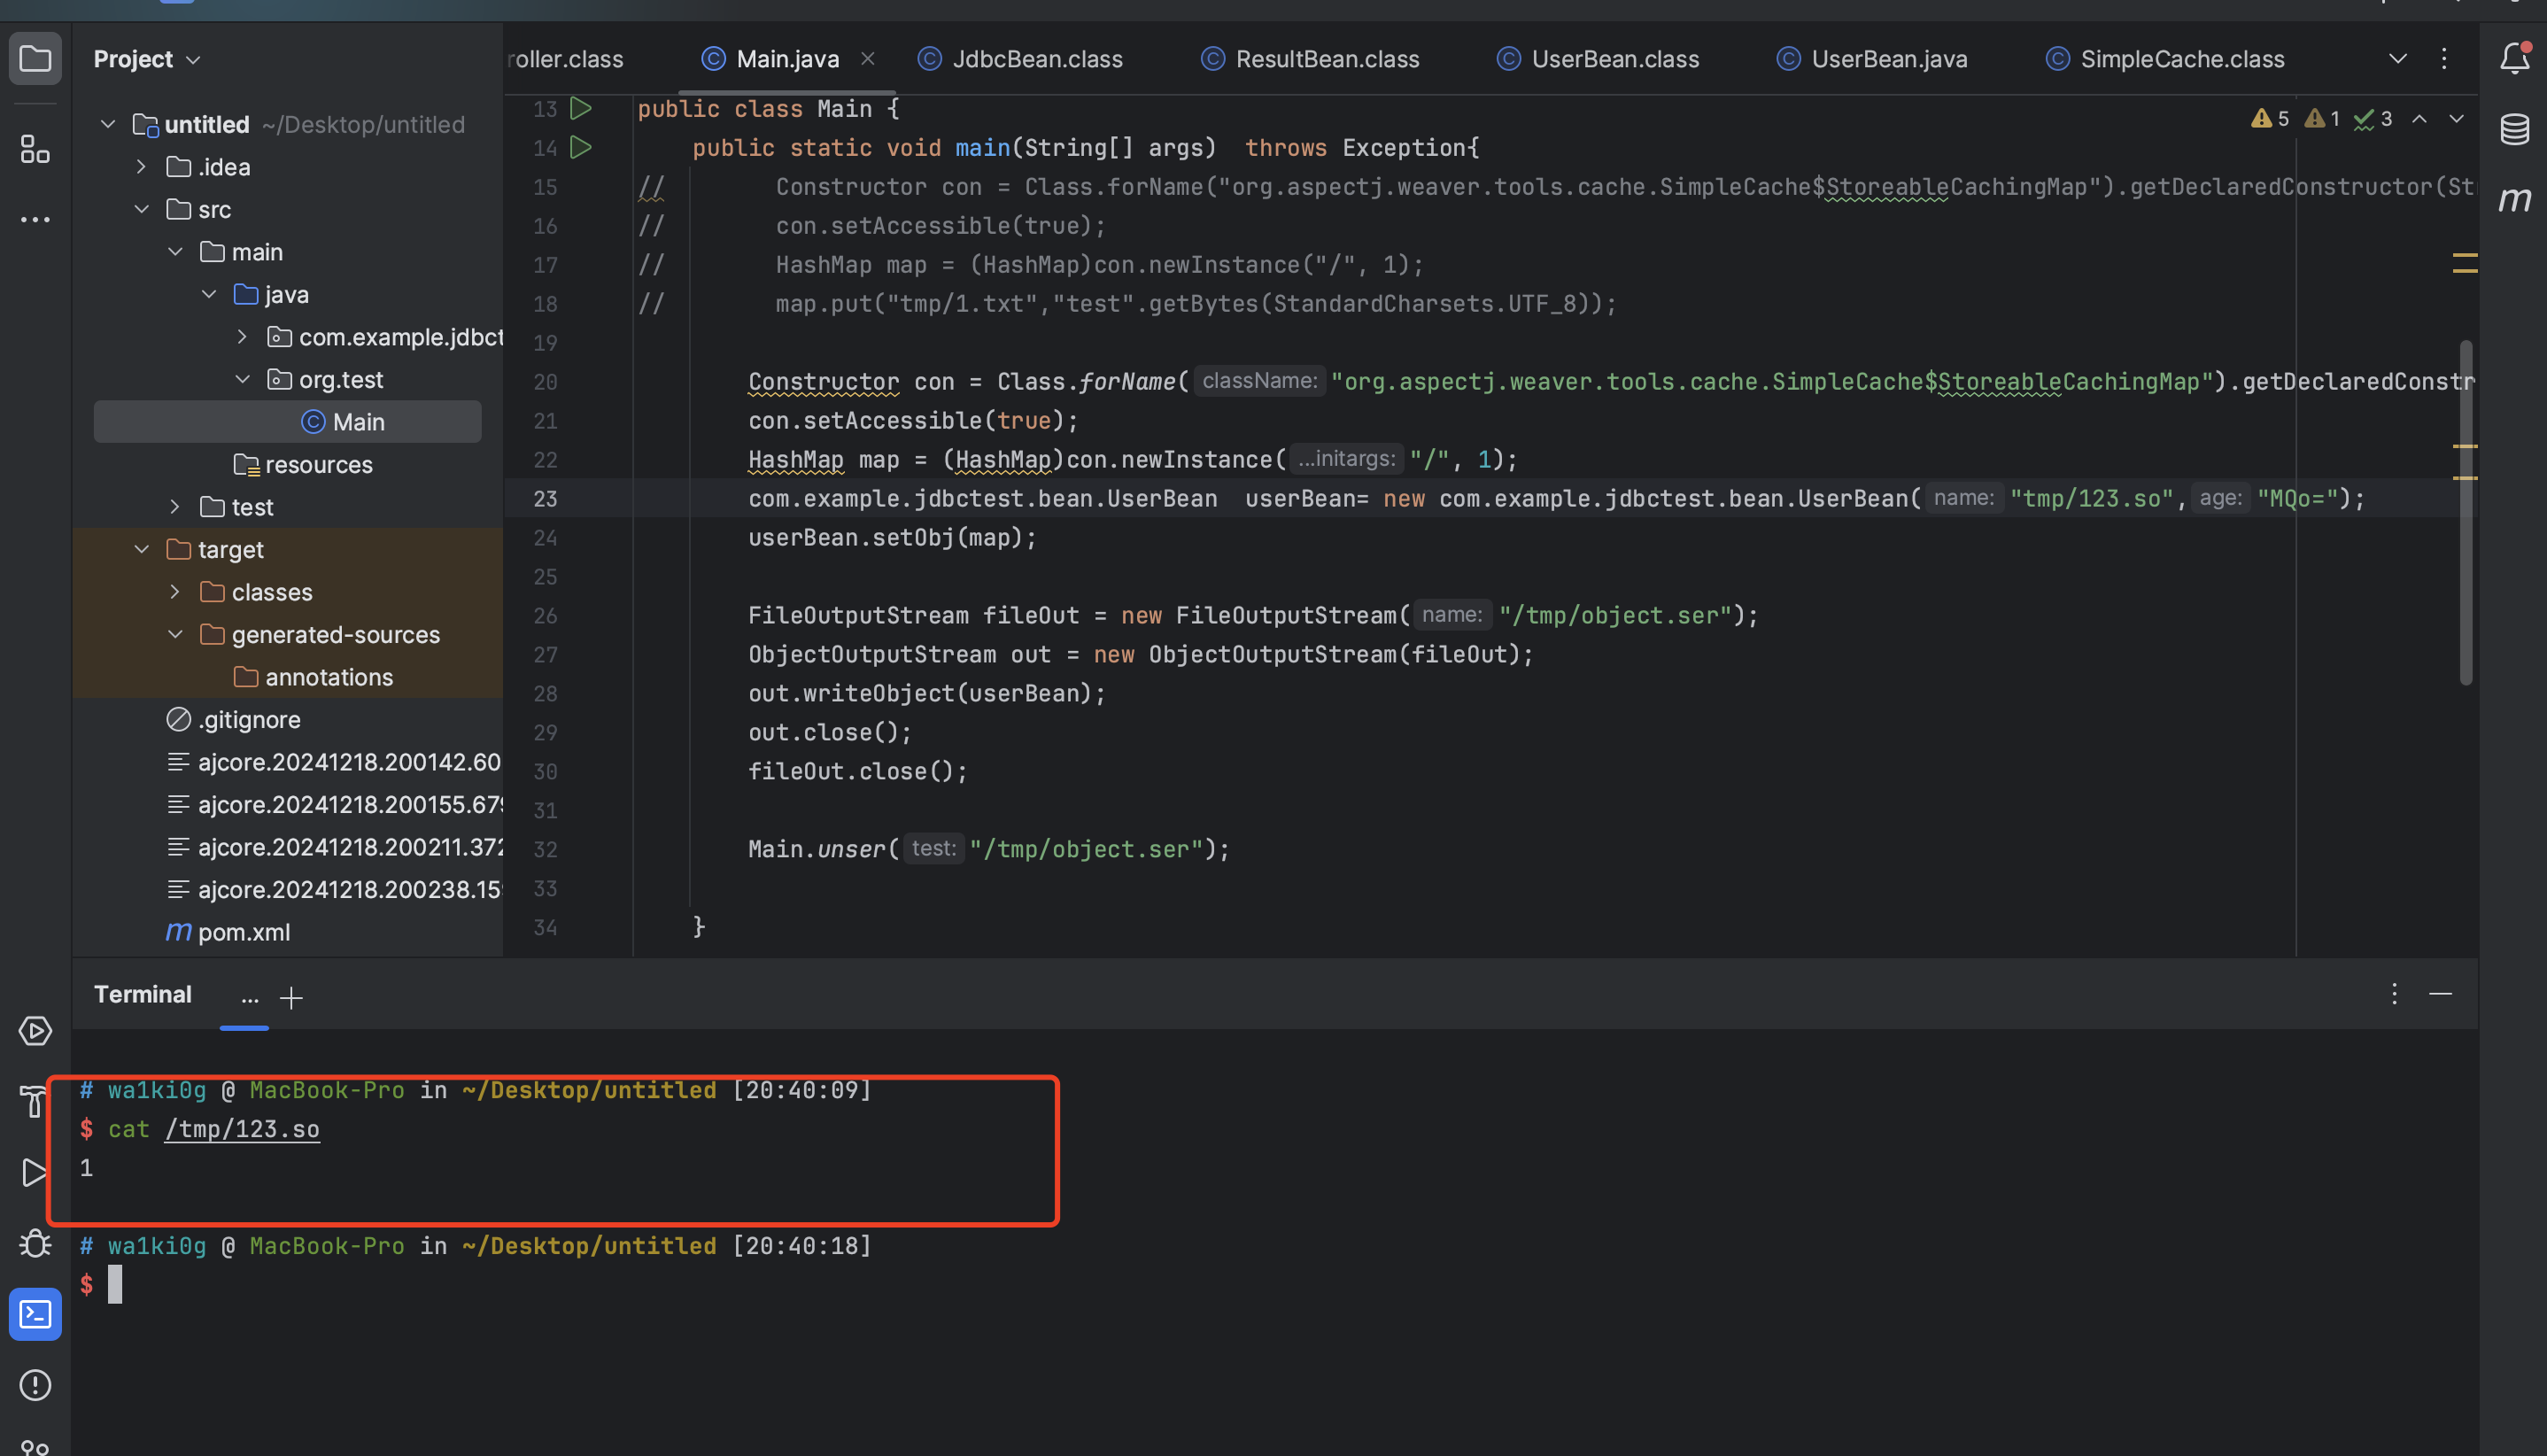The width and height of the screenshot is (2547, 1456).
Task: Switch to the UserBean.java tab
Action: tap(1873, 59)
